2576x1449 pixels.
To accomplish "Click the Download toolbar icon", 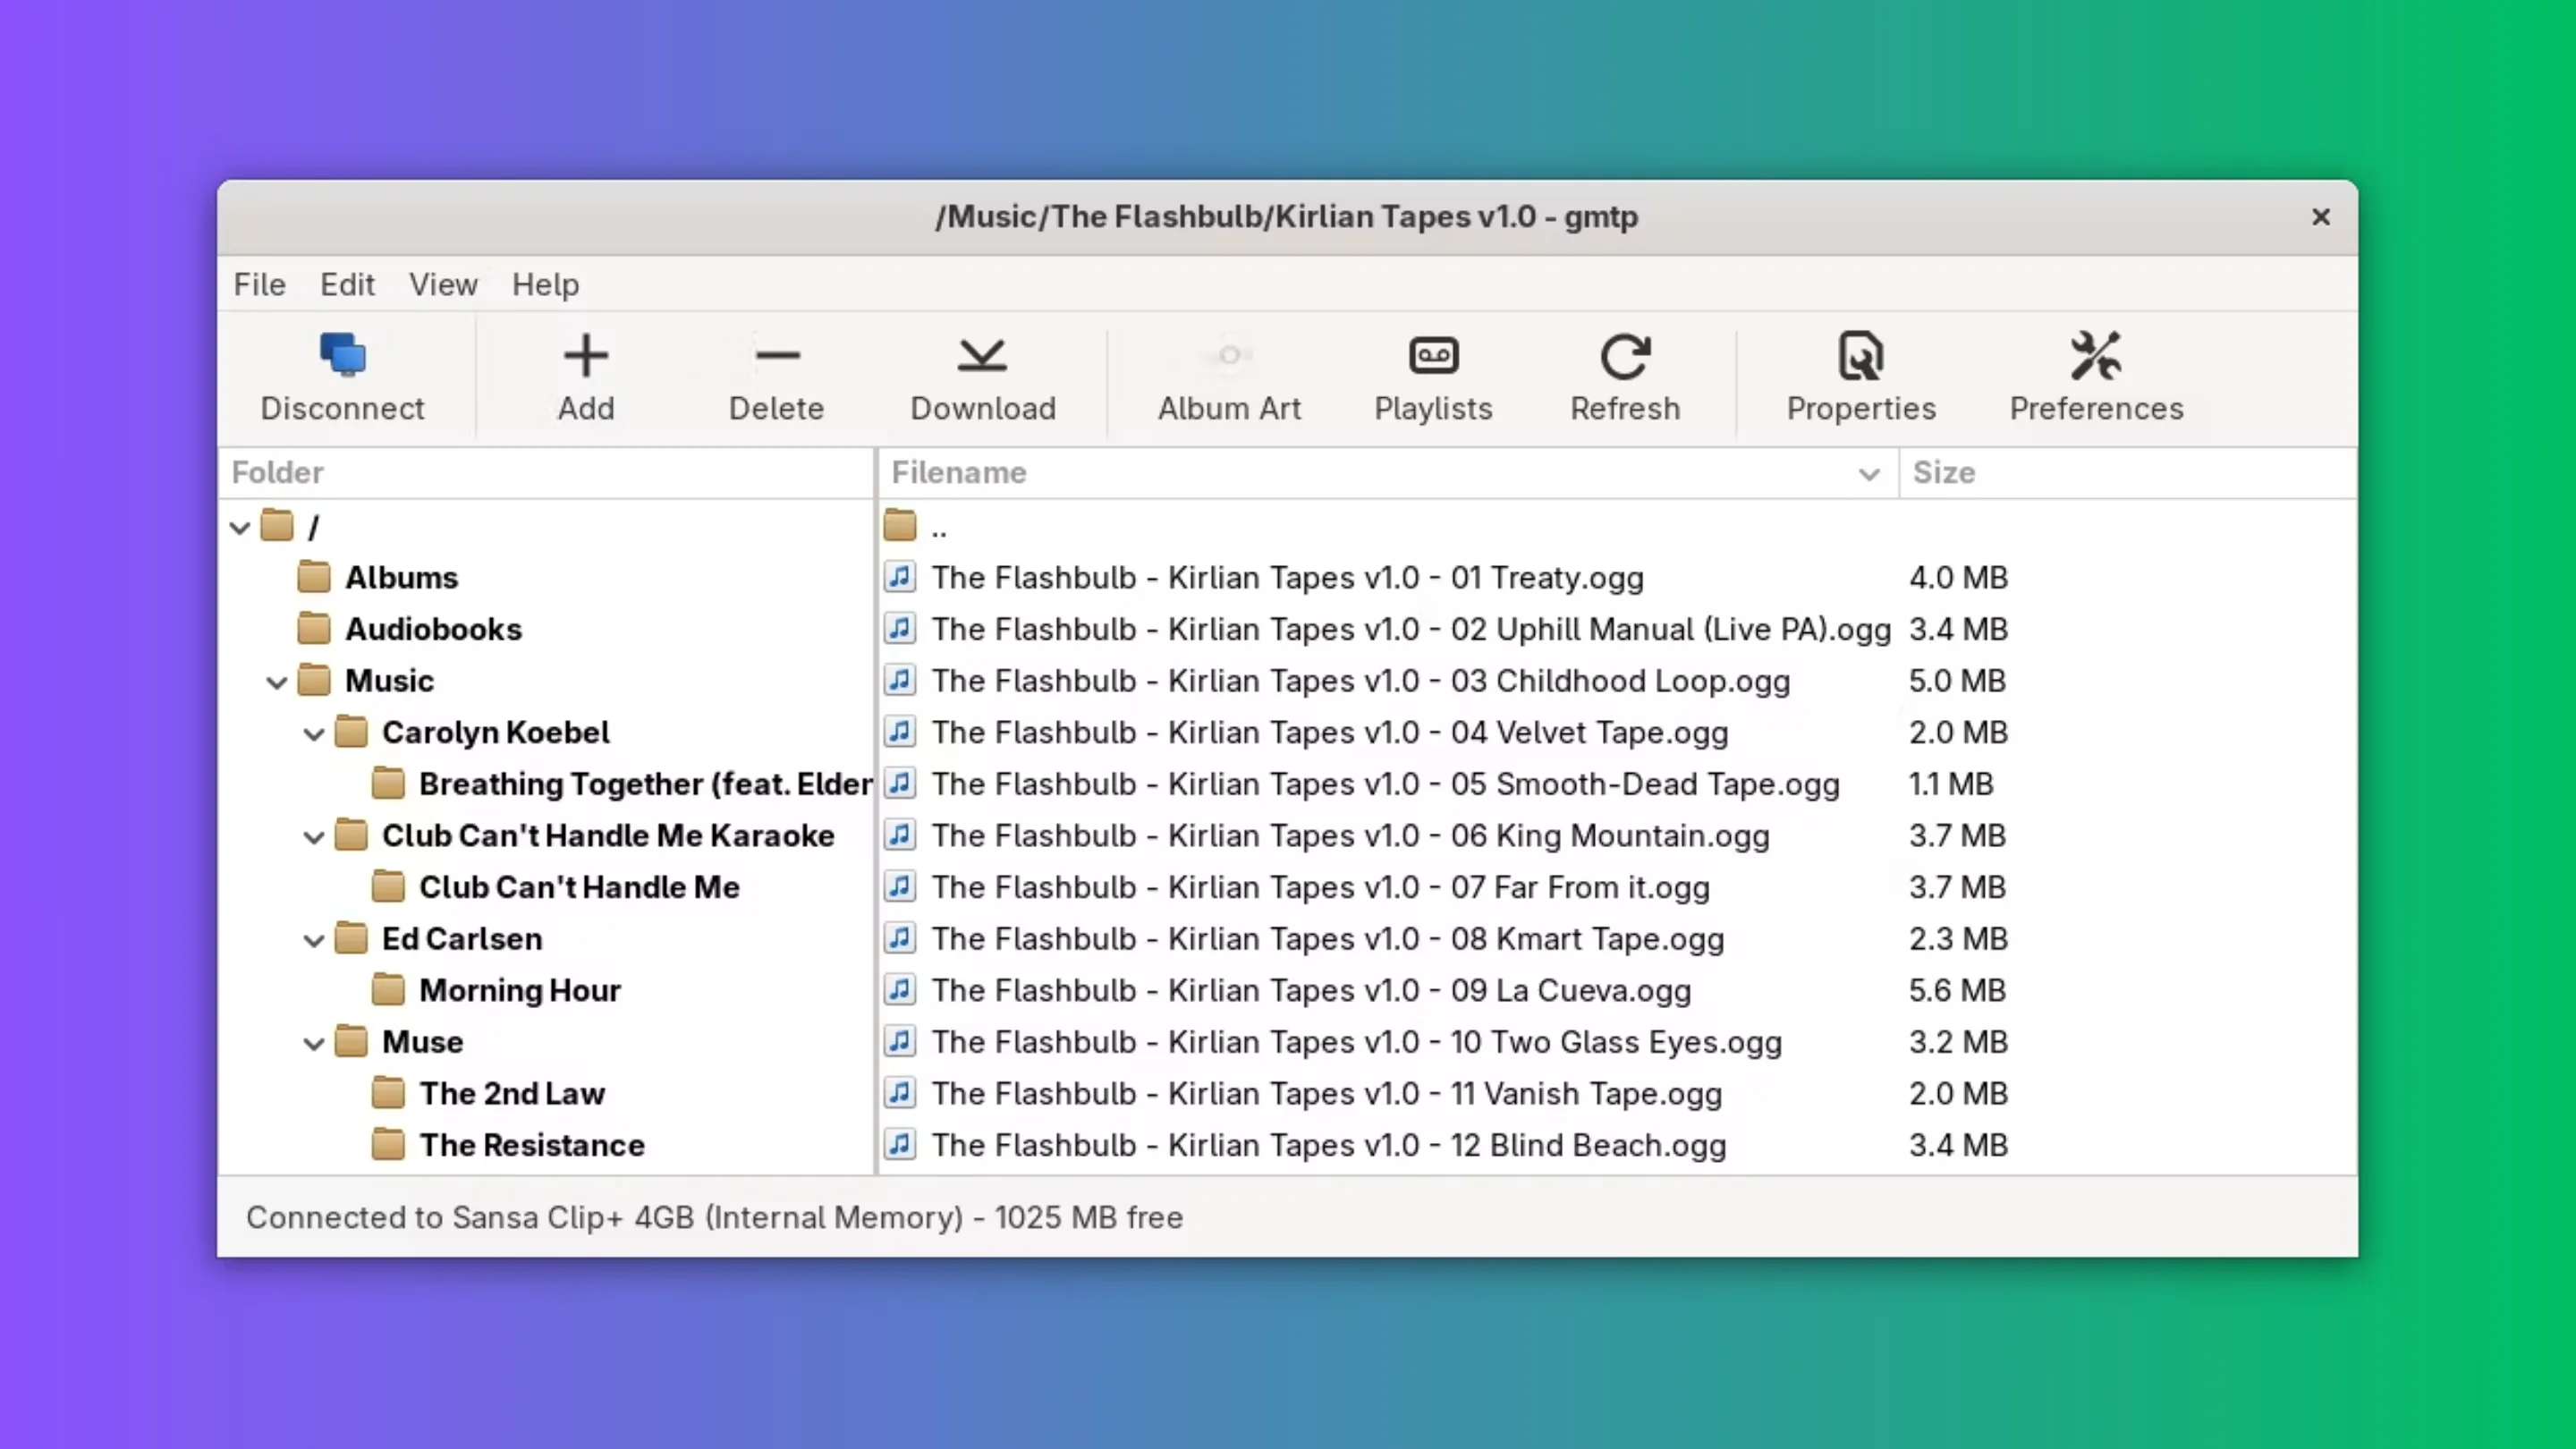I will click(982, 355).
